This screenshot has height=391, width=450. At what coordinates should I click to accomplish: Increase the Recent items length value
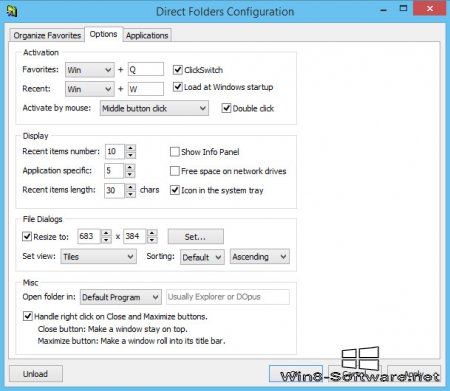(131, 187)
